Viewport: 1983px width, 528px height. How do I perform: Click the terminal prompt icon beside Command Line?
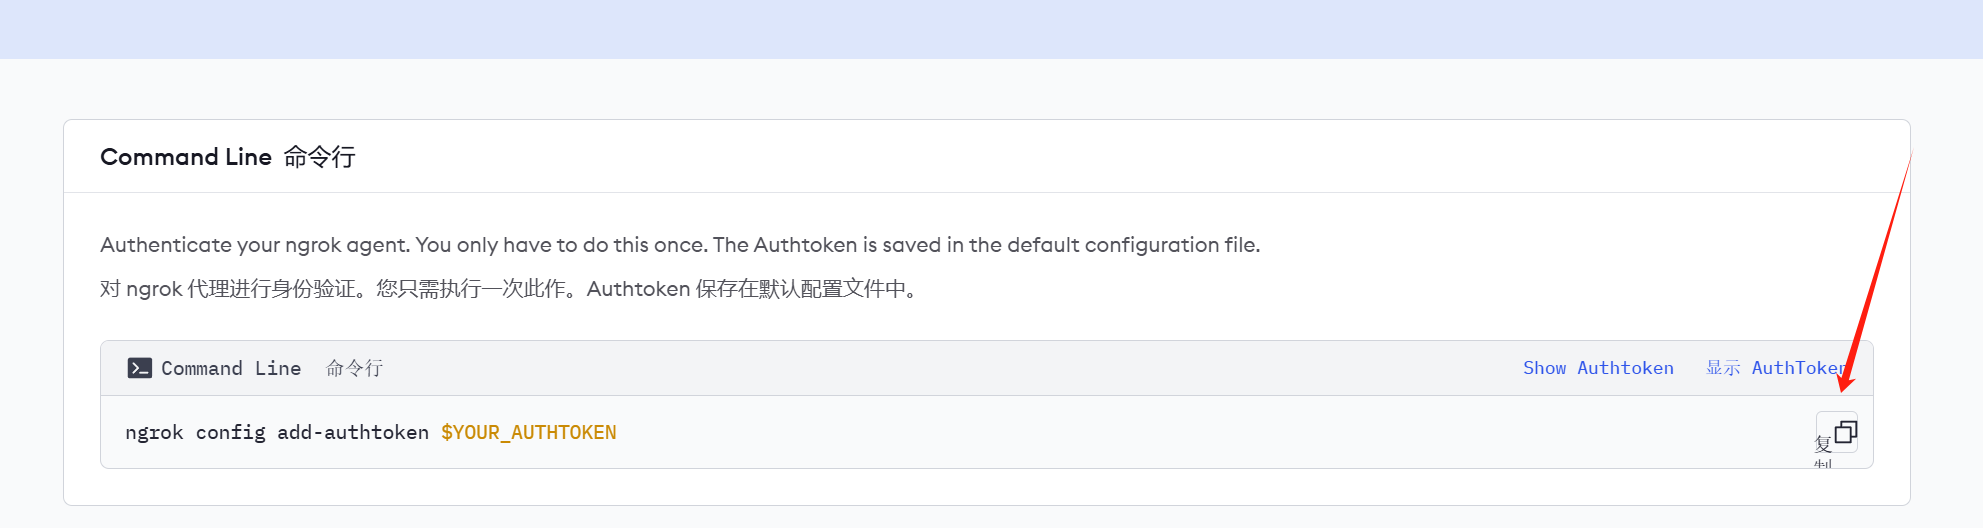[x=140, y=368]
